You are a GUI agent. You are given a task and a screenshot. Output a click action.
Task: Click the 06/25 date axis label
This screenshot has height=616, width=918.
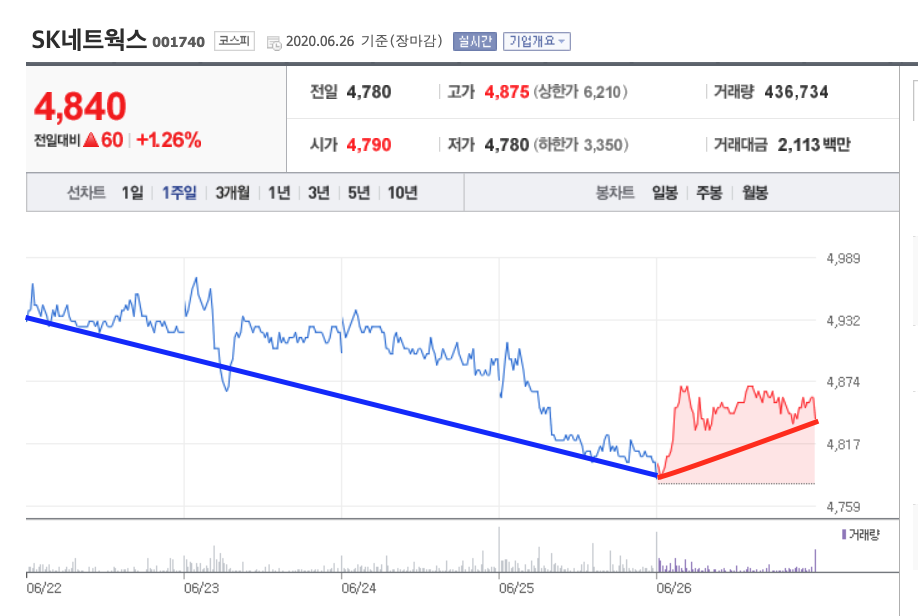tap(516, 588)
